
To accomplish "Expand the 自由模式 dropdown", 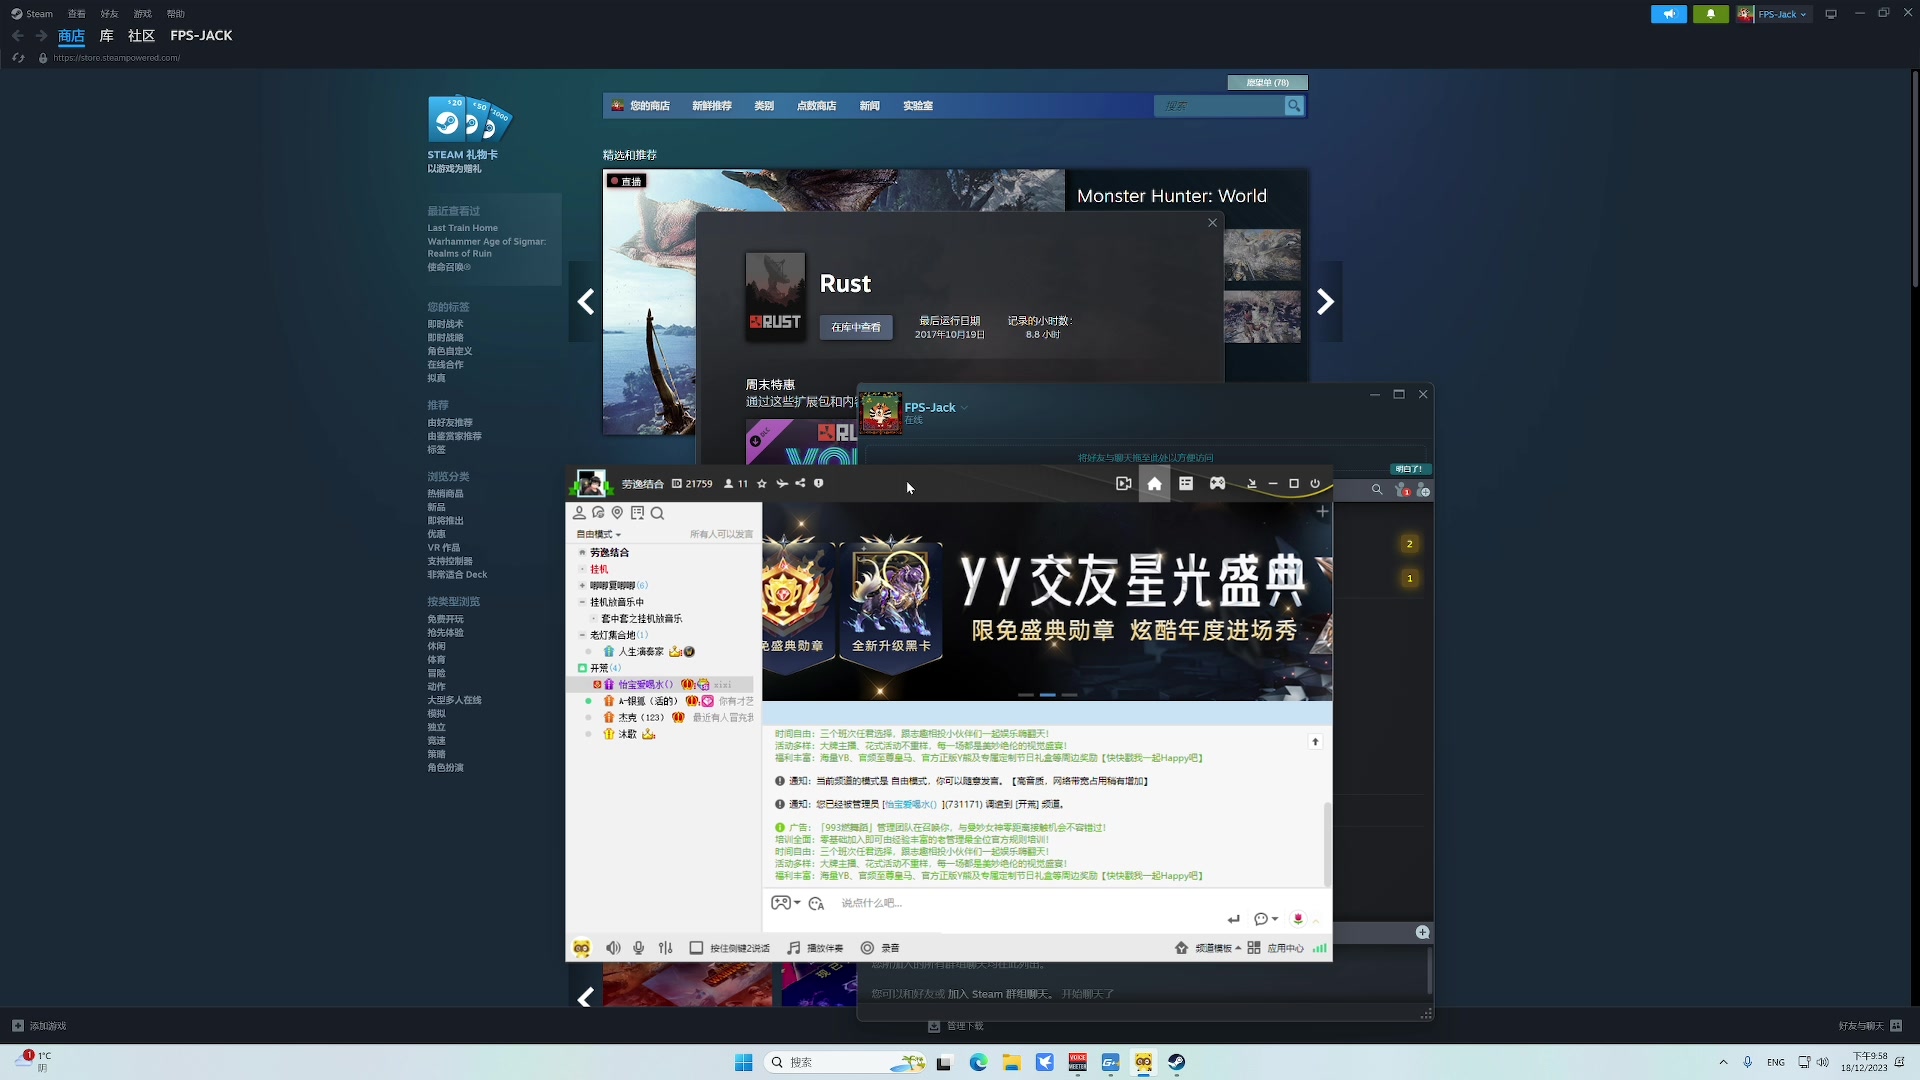I will [x=597, y=534].
